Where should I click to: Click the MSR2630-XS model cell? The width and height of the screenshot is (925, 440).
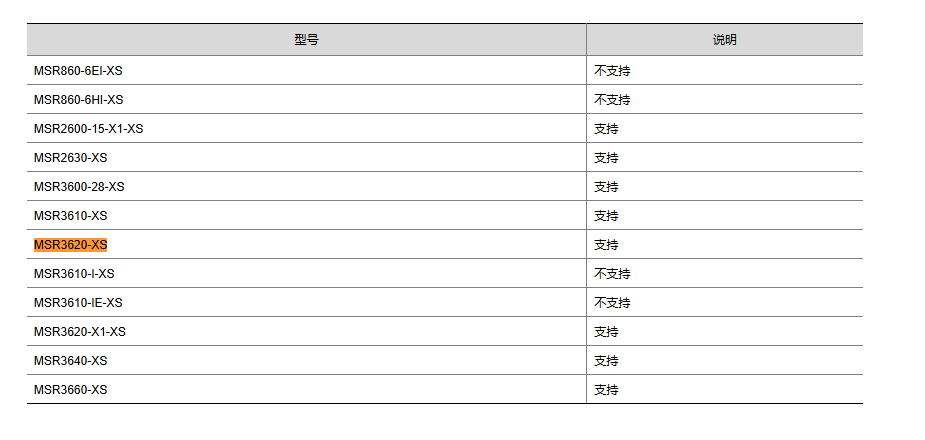click(x=70, y=158)
